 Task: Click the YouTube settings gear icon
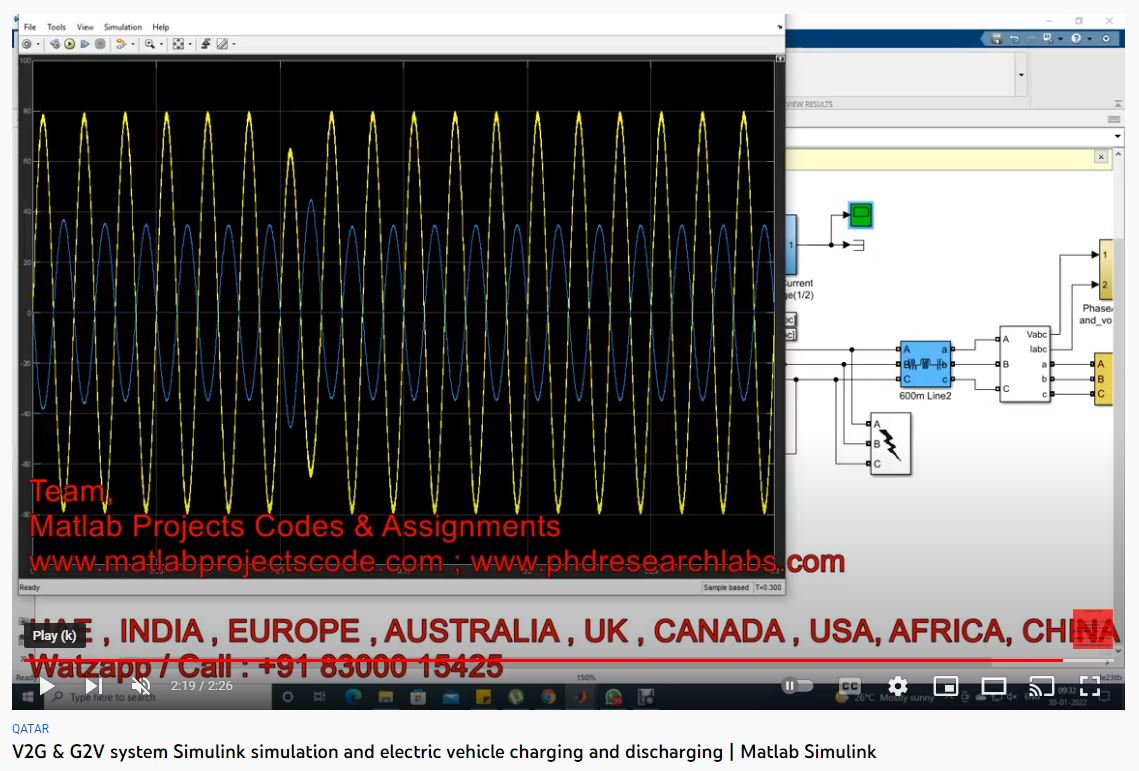click(898, 686)
